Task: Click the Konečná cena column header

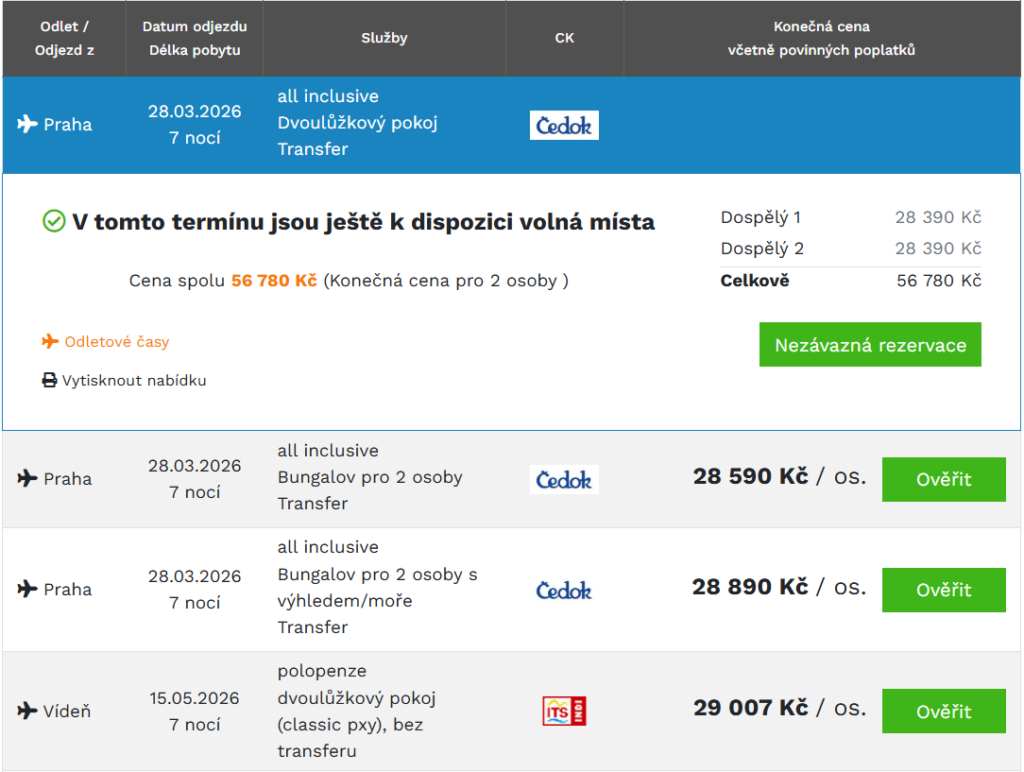Action: click(x=821, y=38)
